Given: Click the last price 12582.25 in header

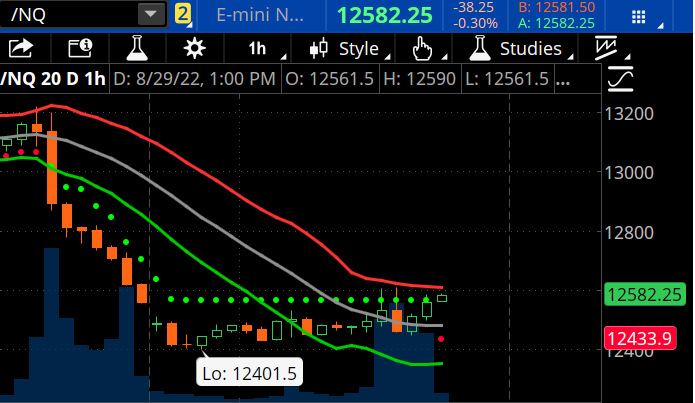Looking at the screenshot, I should 384,16.
